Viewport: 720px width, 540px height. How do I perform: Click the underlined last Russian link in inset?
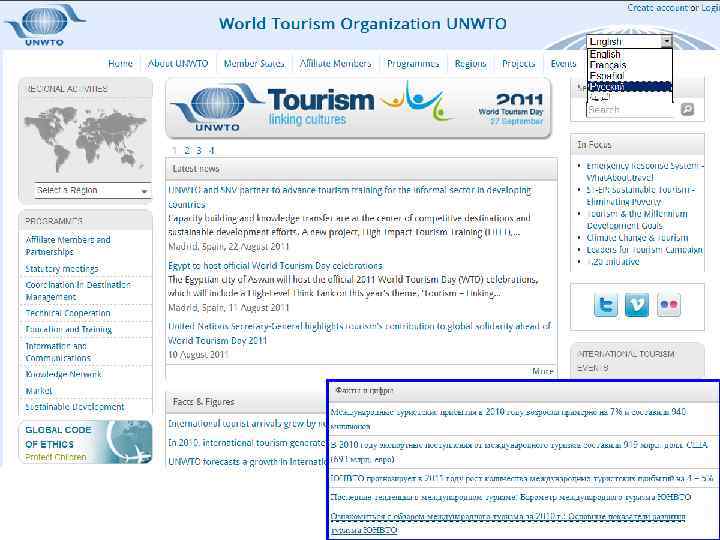(508, 523)
